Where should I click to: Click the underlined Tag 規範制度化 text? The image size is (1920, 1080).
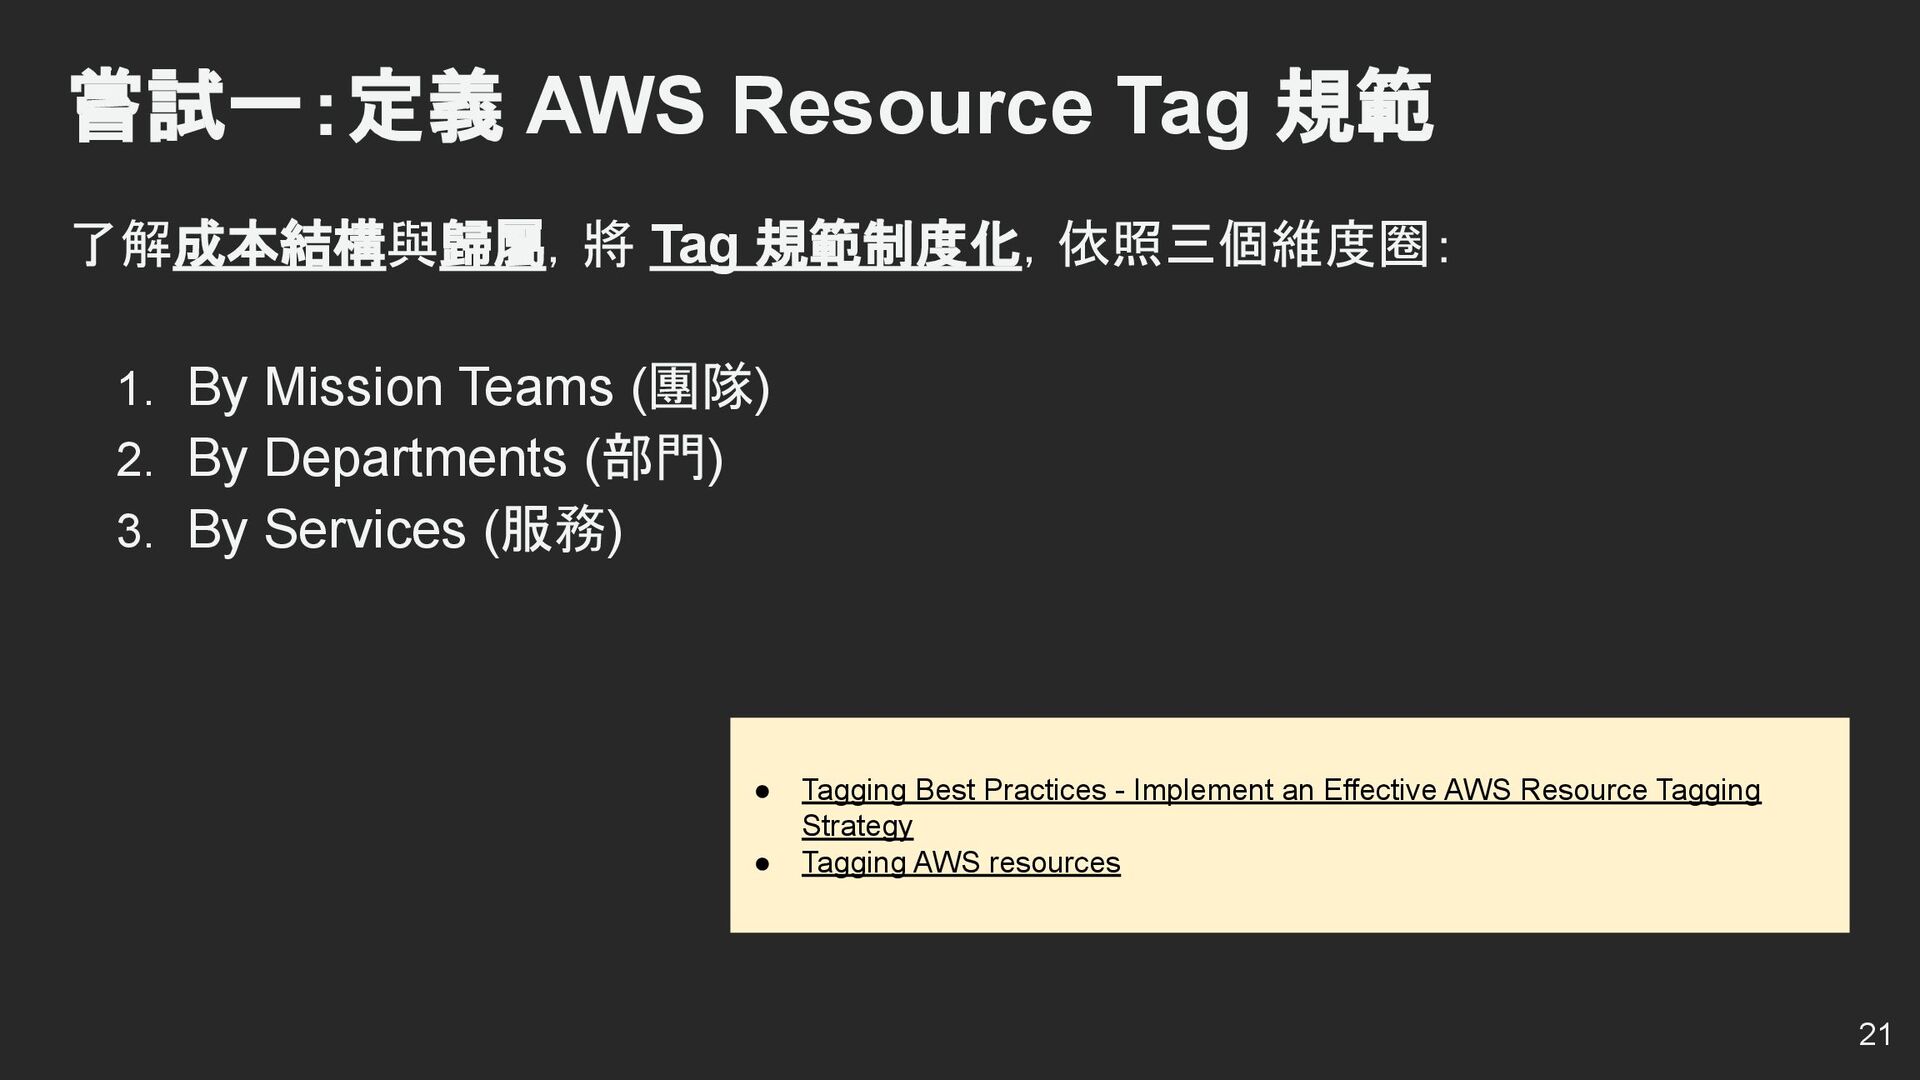(835, 245)
